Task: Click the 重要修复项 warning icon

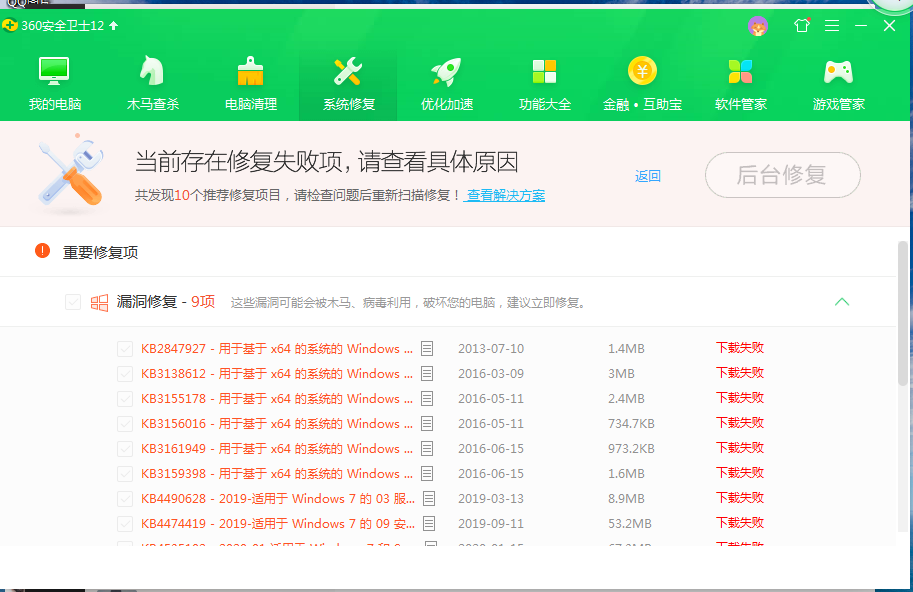Action: [43, 251]
